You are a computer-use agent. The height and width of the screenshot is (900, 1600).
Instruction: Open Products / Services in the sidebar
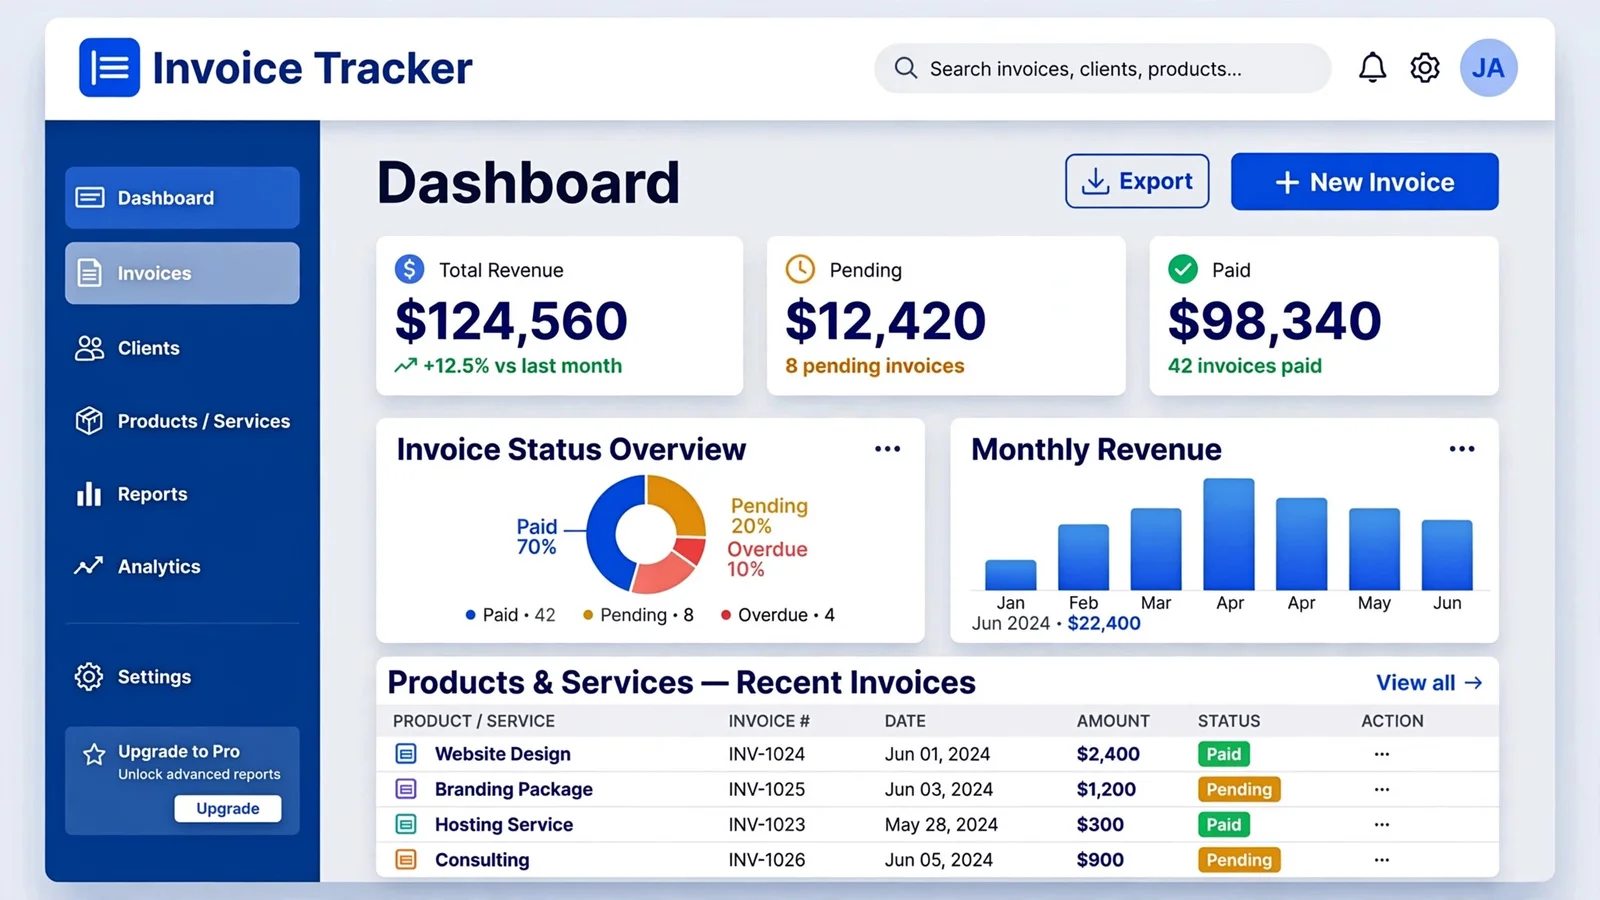[x=182, y=421]
